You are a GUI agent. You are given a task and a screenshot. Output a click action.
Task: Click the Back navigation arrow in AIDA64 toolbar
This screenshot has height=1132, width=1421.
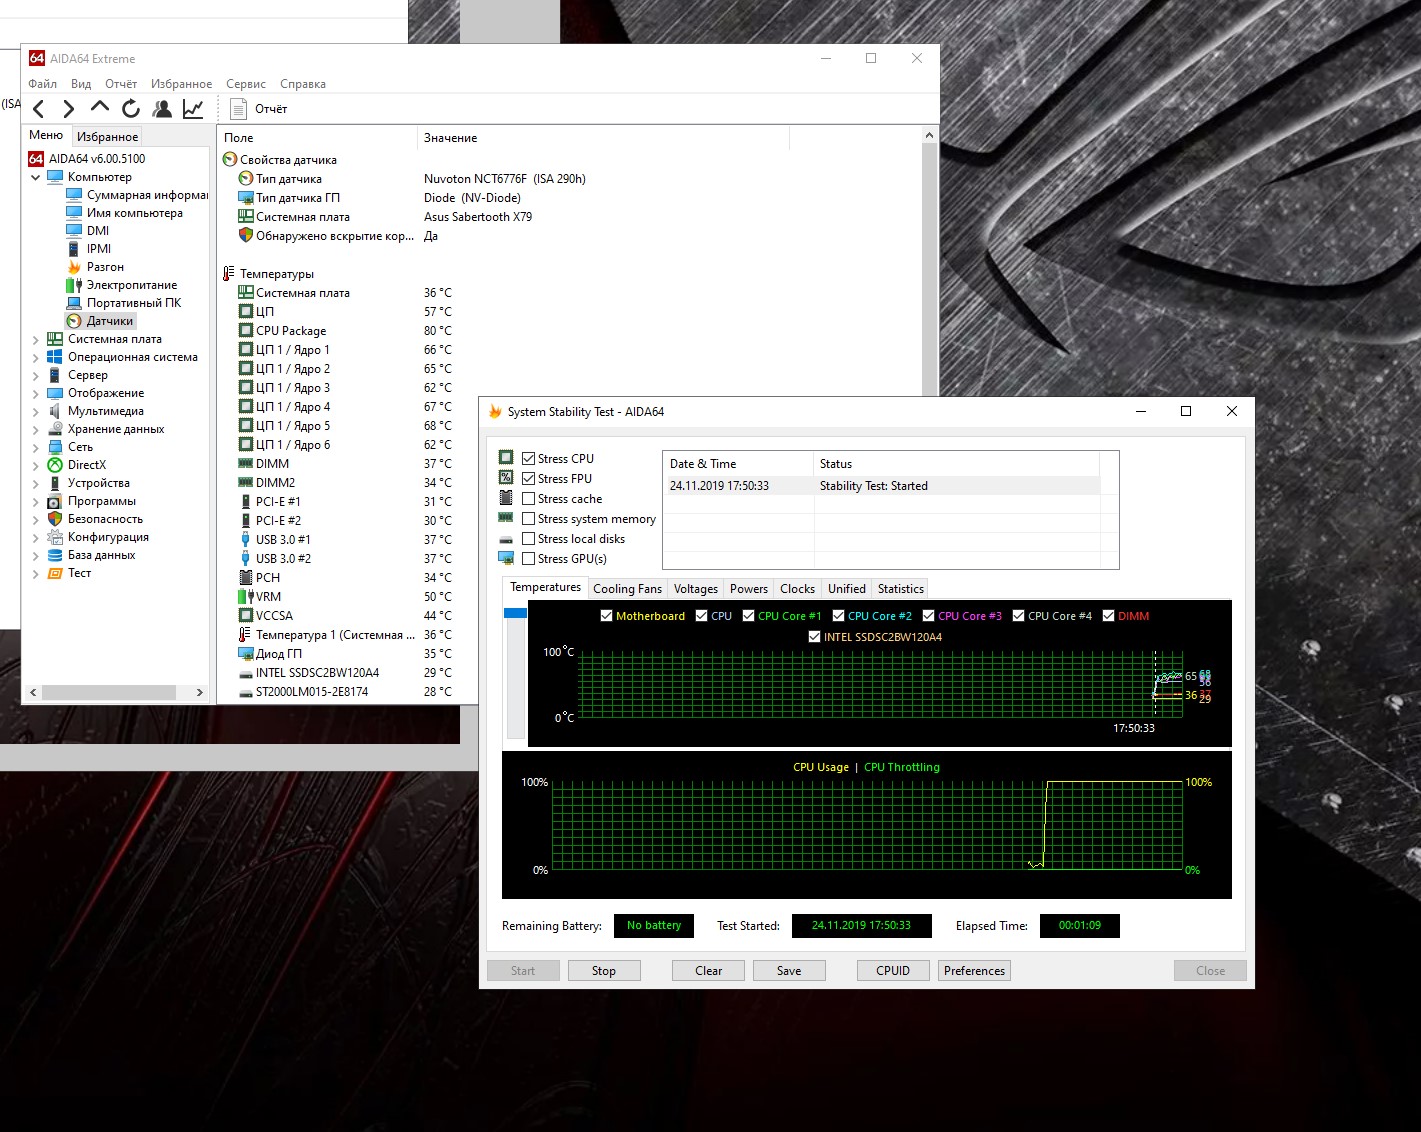click(39, 109)
